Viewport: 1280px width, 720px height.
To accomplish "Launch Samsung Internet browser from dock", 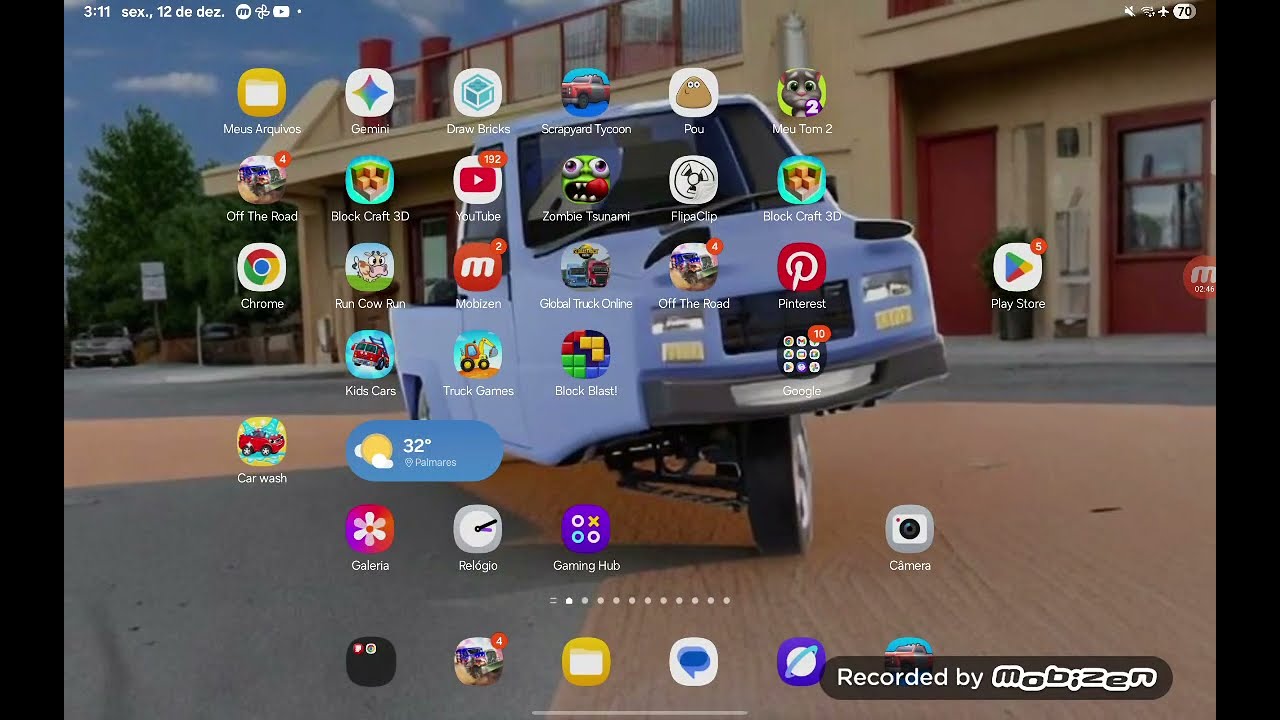I will pyautogui.click(x=802, y=661).
